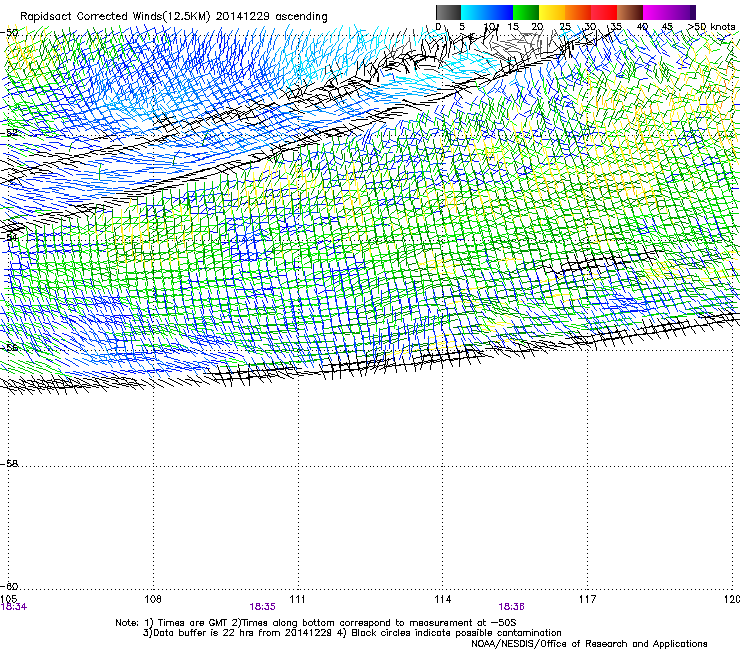740x650 pixels.
Task: Click the '-50' latitude label
Action: [9, 33]
